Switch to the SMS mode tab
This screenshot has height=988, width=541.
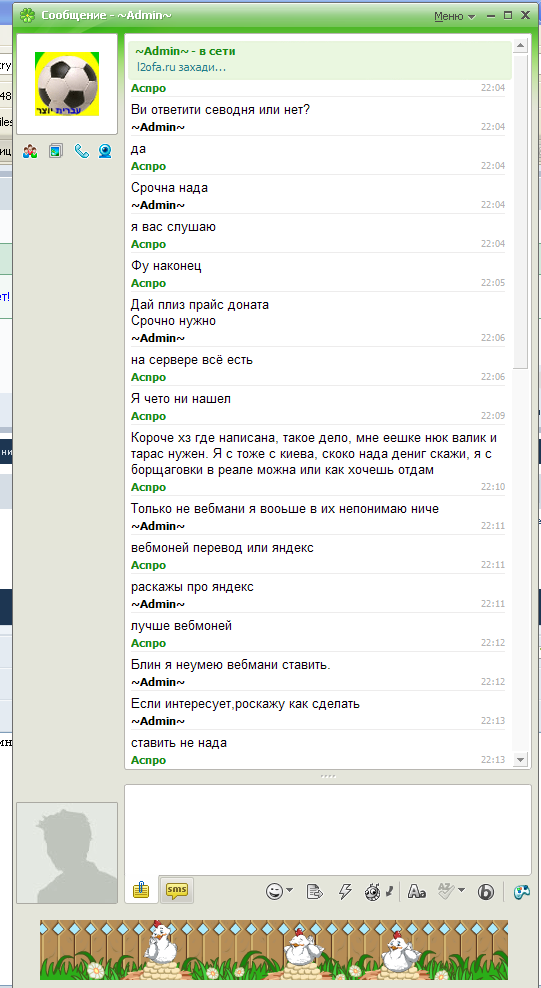point(177,890)
